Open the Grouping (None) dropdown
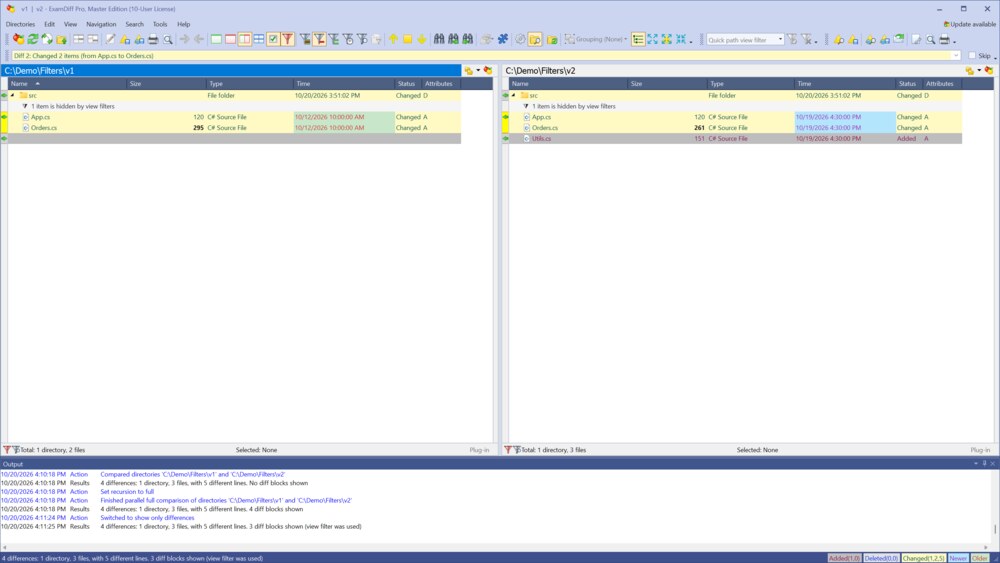This screenshot has height=563, width=1000. click(x=596, y=40)
